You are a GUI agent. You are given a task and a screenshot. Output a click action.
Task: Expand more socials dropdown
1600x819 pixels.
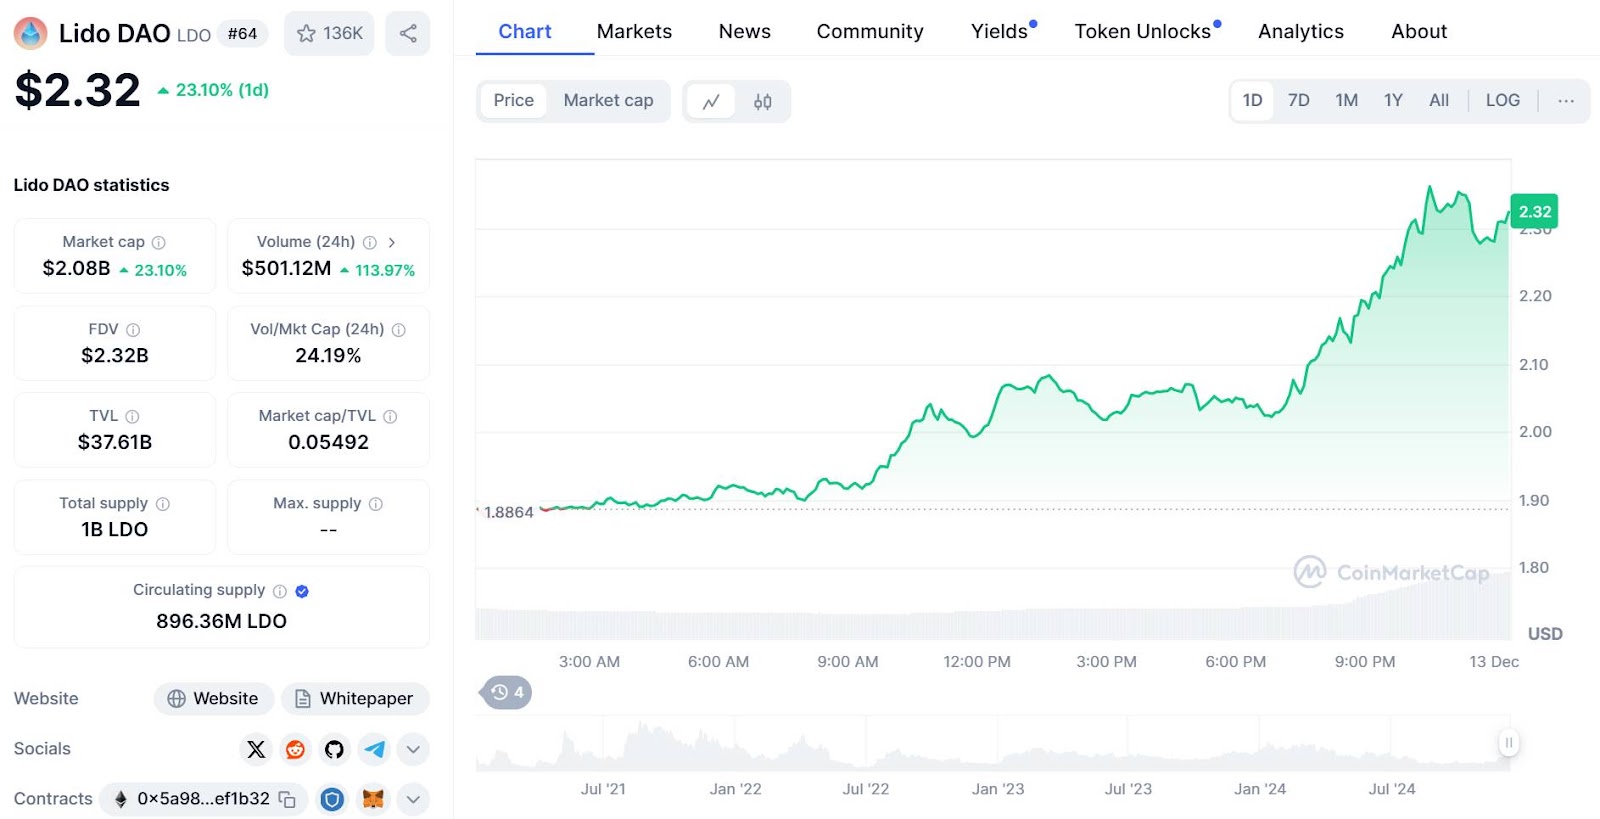click(x=413, y=749)
